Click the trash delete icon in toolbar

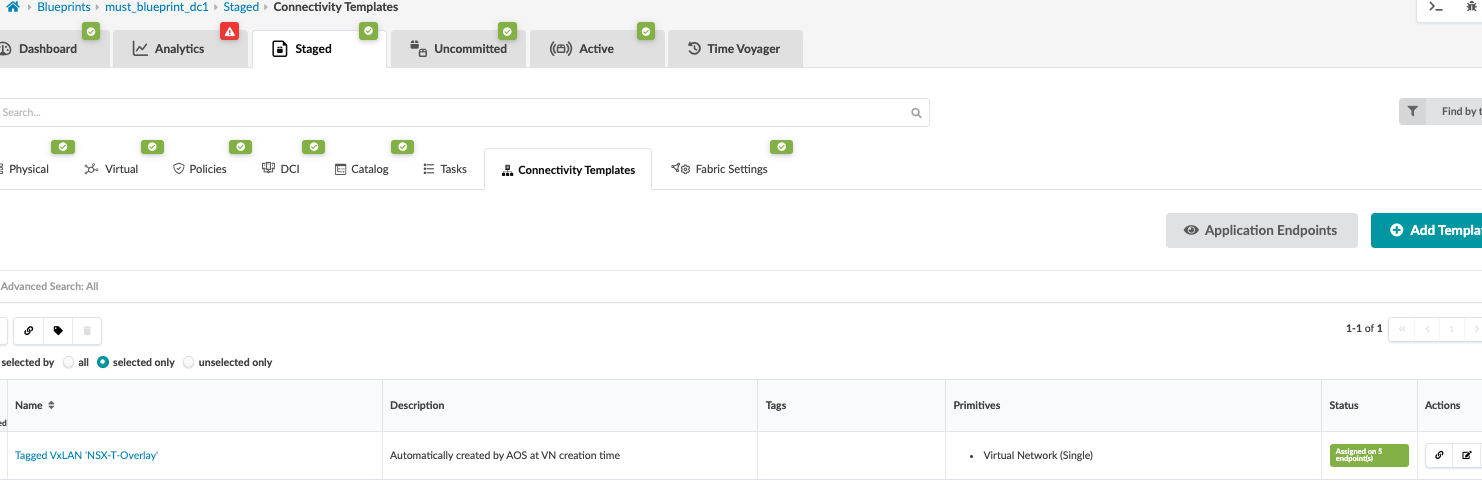(87, 330)
